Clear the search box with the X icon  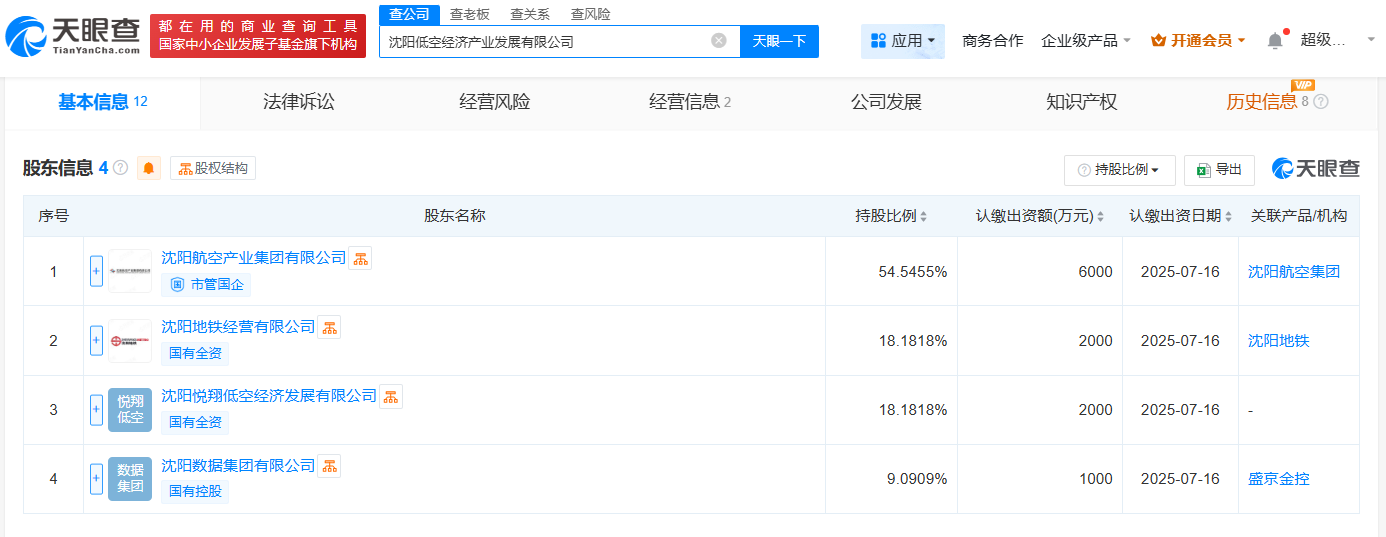click(719, 41)
